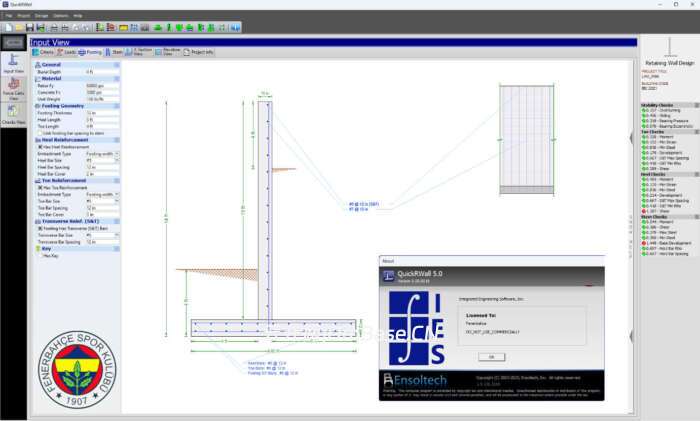Click the Heel Bar Cover field
The height and width of the screenshot is (421, 700).
[x=102, y=174]
